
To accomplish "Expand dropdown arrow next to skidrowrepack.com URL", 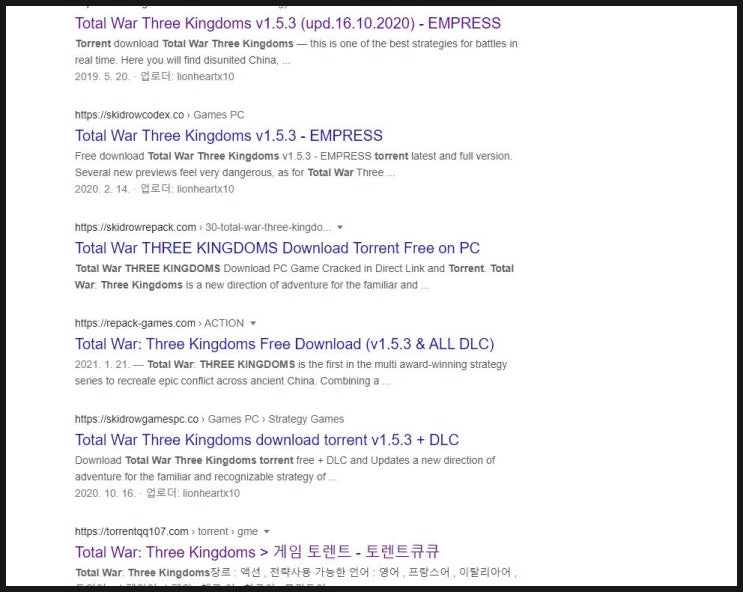I will point(340,228).
